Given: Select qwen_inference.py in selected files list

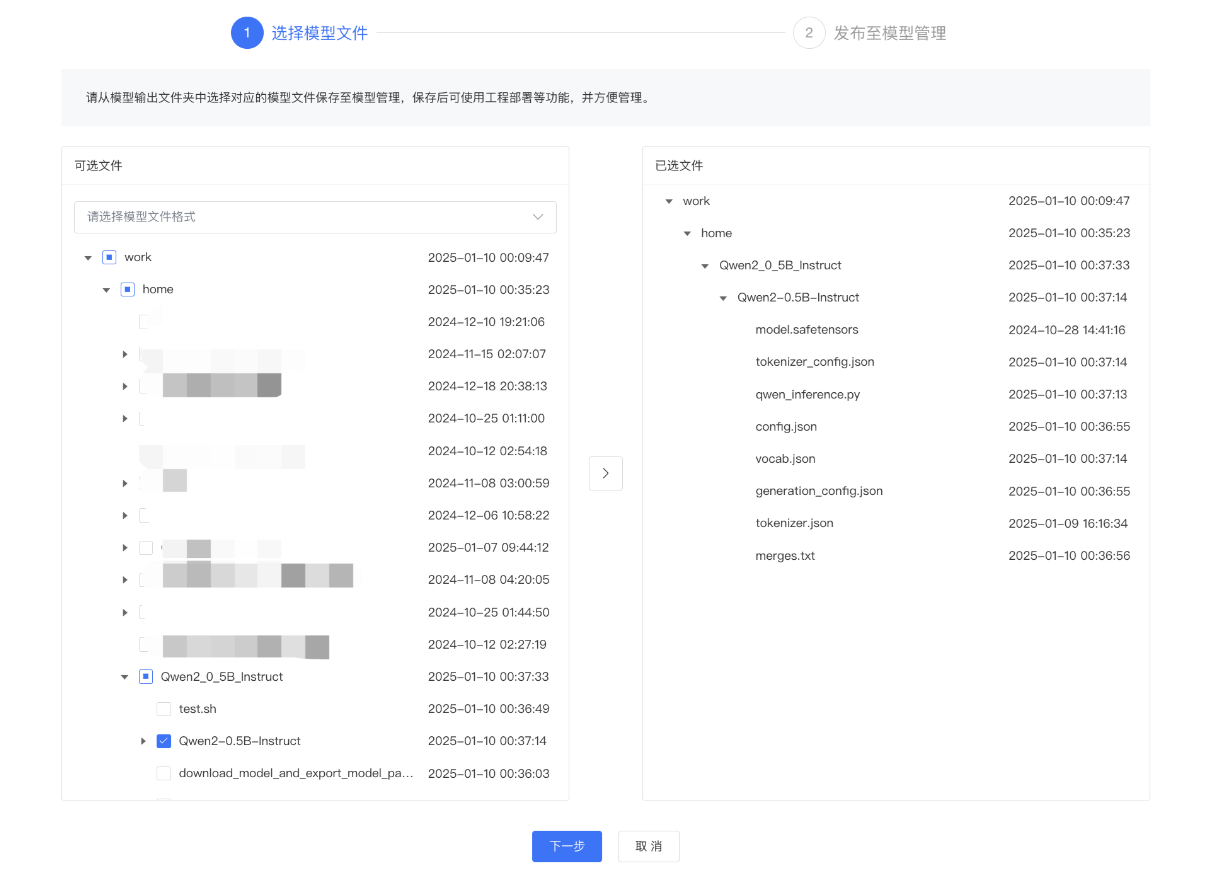Looking at the screenshot, I should [x=807, y=394].
